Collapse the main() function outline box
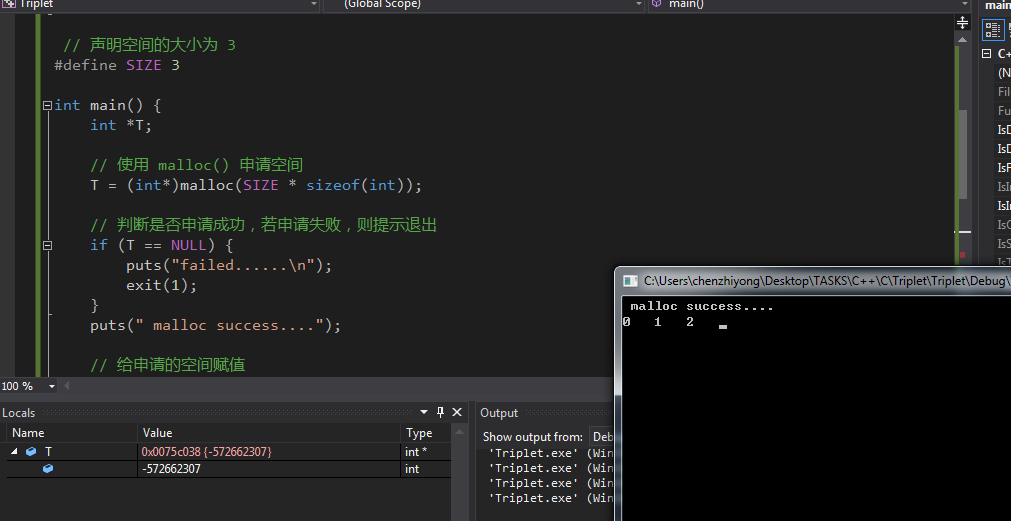Screen dimensions: 1011x521 (x=46, y=106)
